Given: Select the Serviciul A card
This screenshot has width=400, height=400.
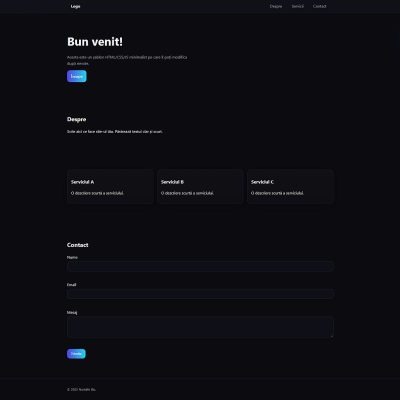Looking at the screenshot, I should click(110, 187).
